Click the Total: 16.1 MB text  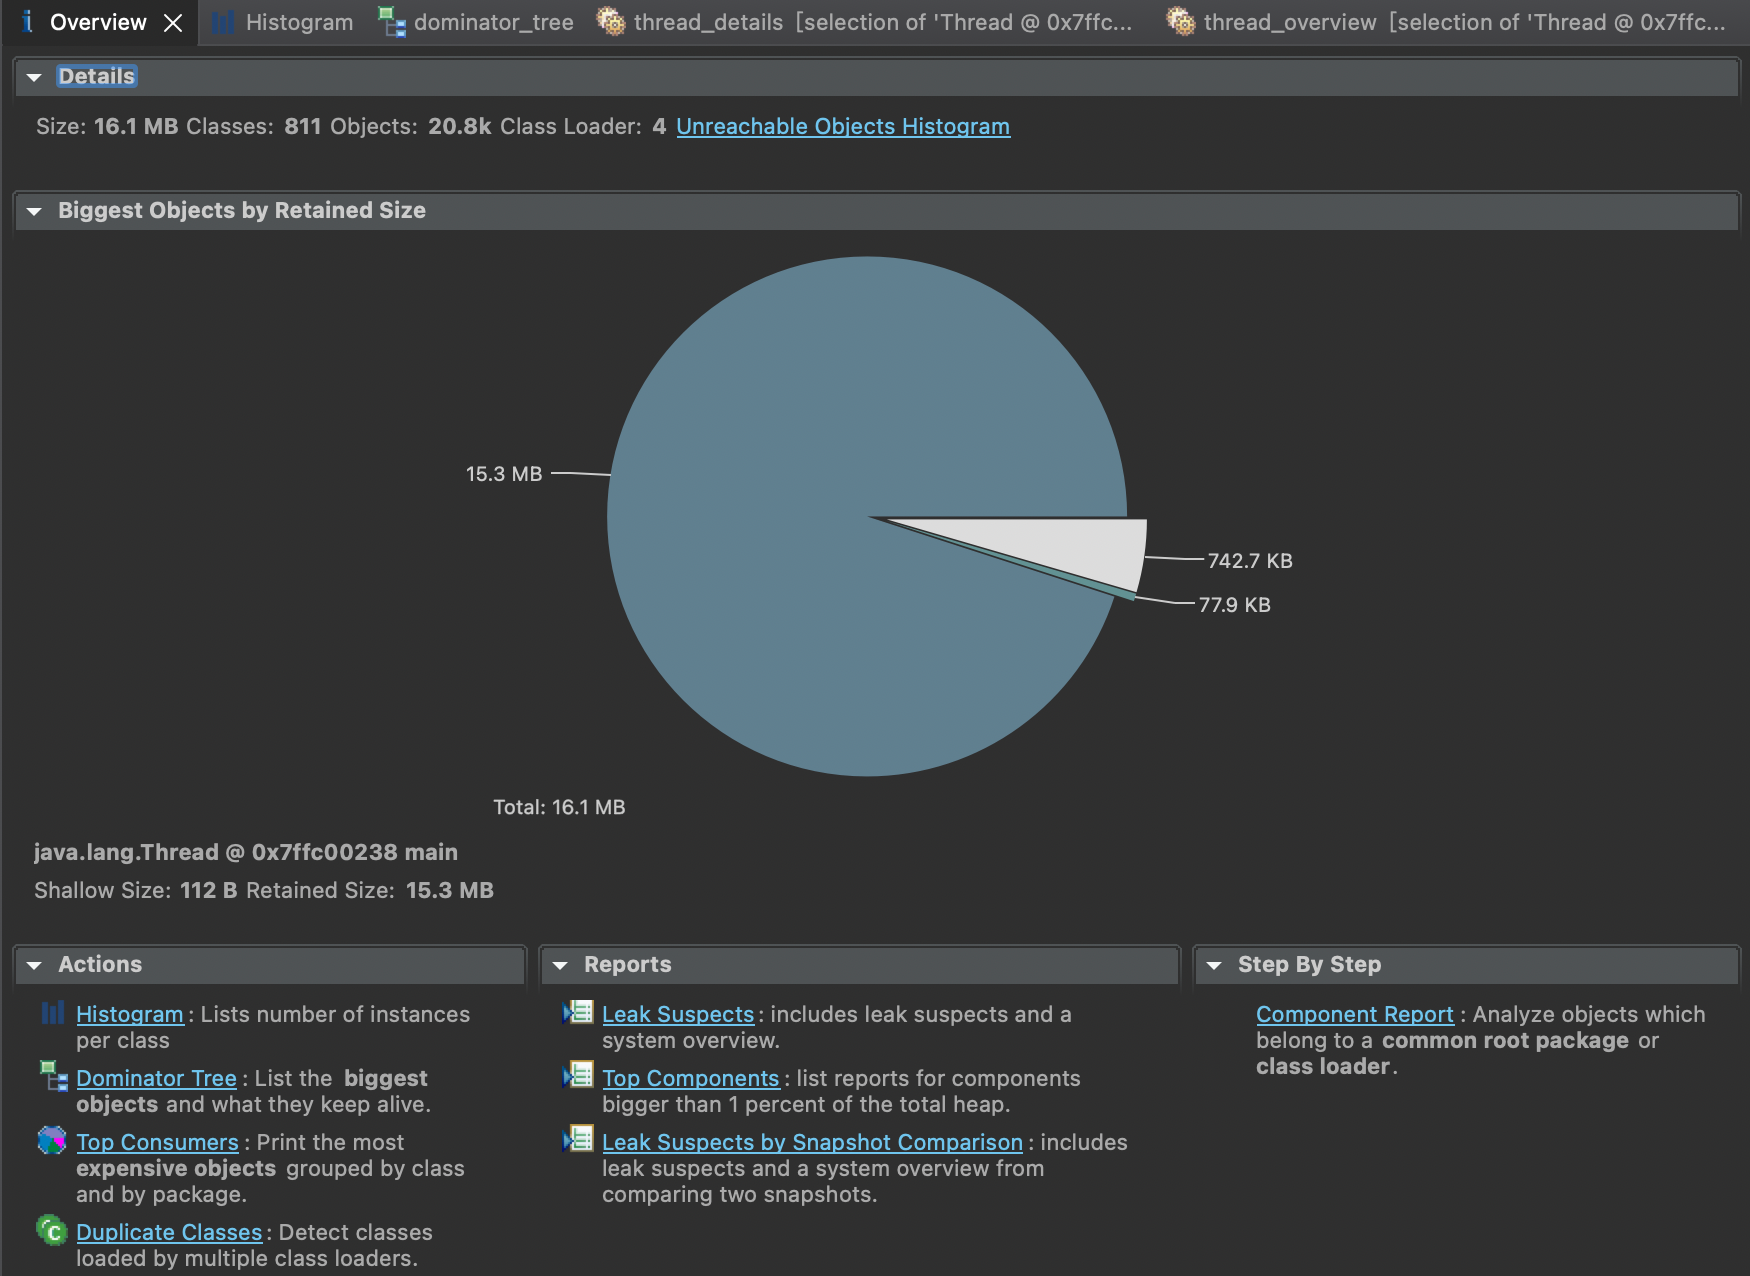tap(559, 807)
